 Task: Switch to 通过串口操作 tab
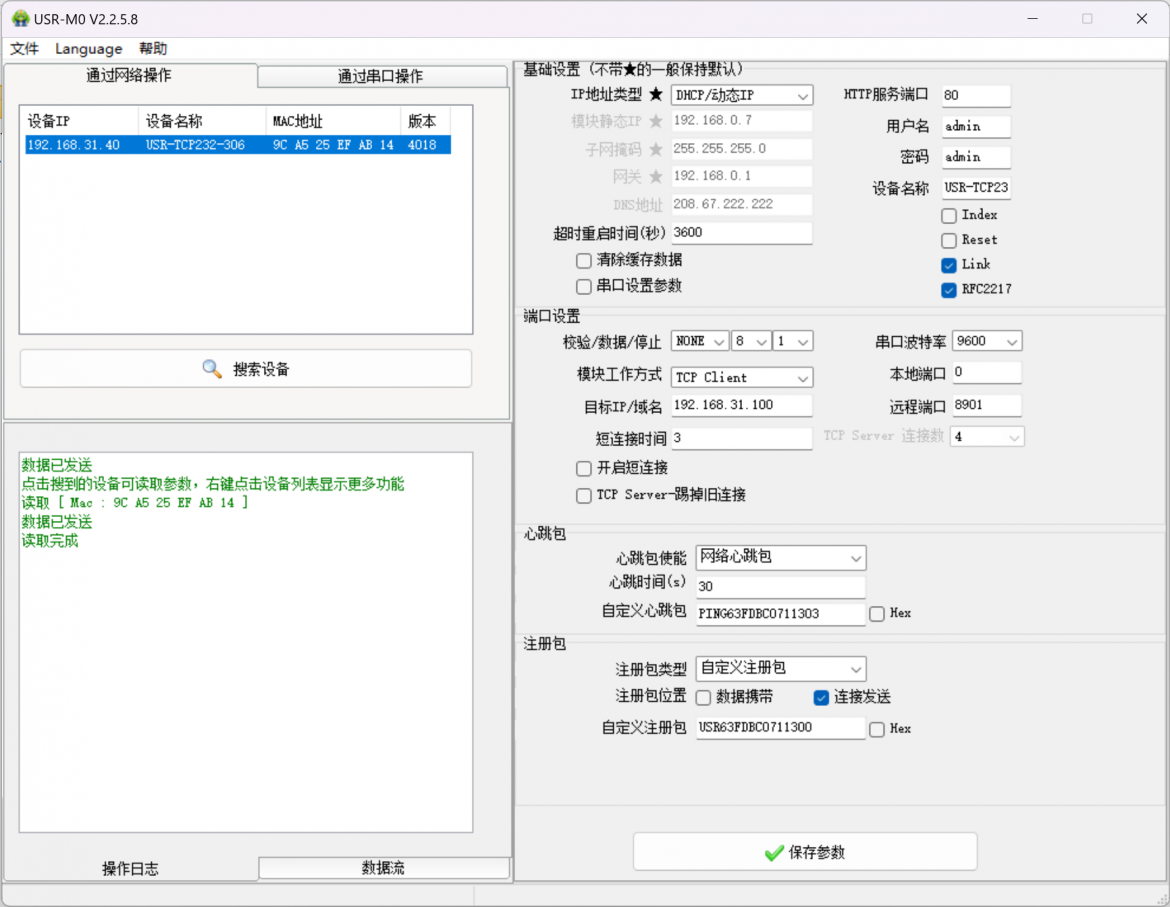click(x=381, y=76)
